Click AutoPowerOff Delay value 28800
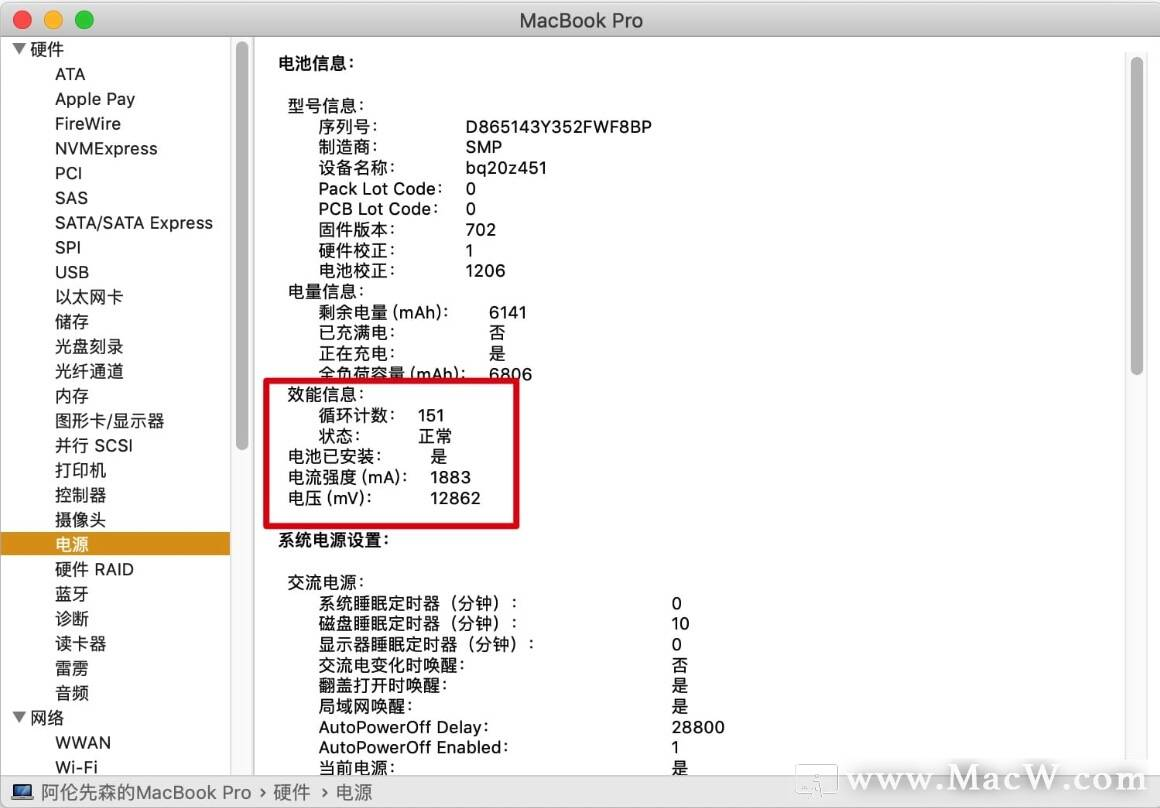The height and width of the screenshot is (808, 1160). tap(698, 727)
